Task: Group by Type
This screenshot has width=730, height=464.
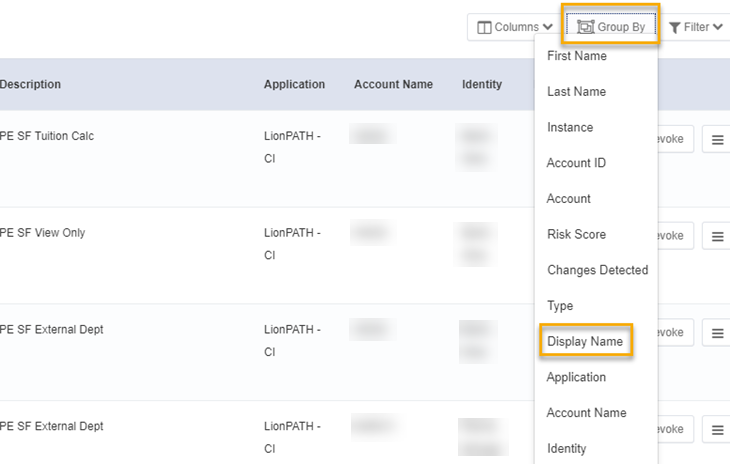Action: (560, 306)
